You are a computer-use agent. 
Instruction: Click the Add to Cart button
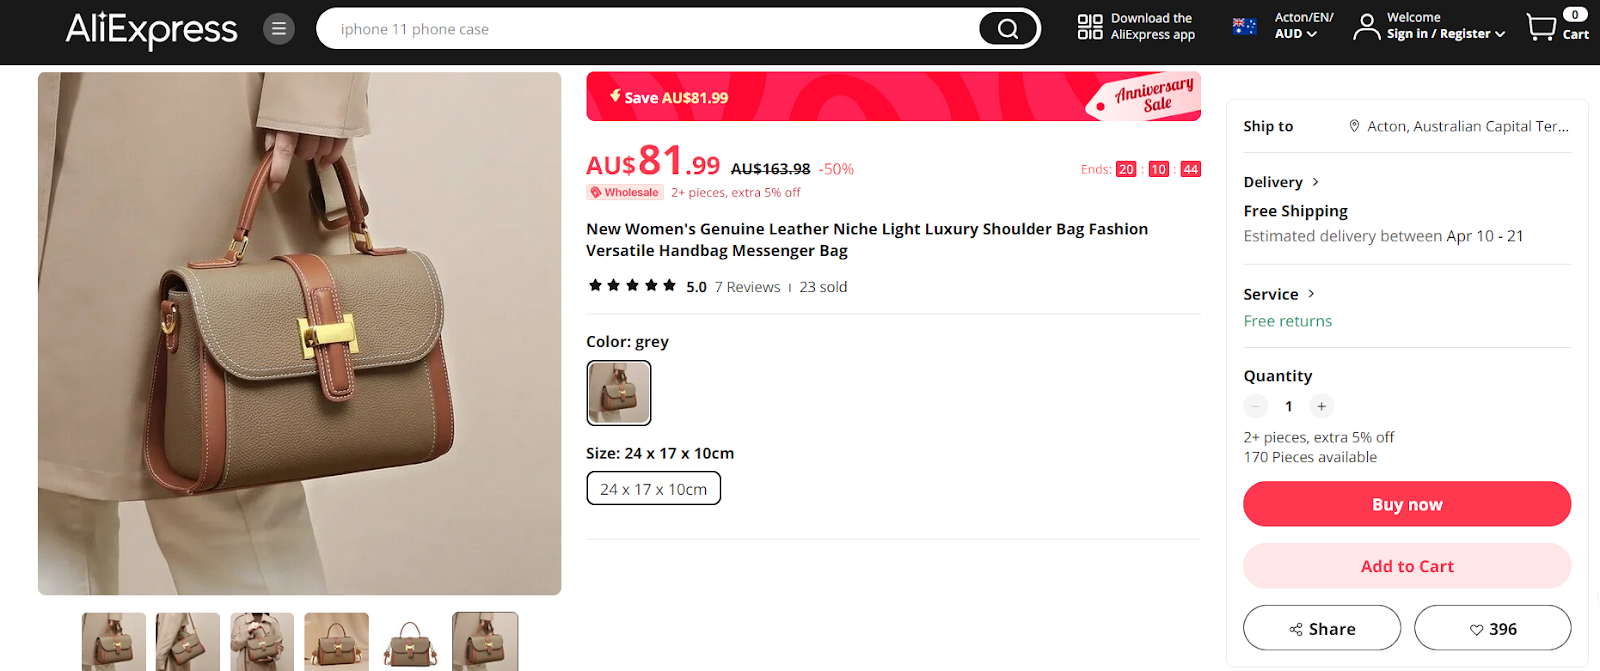point(1407,566)
